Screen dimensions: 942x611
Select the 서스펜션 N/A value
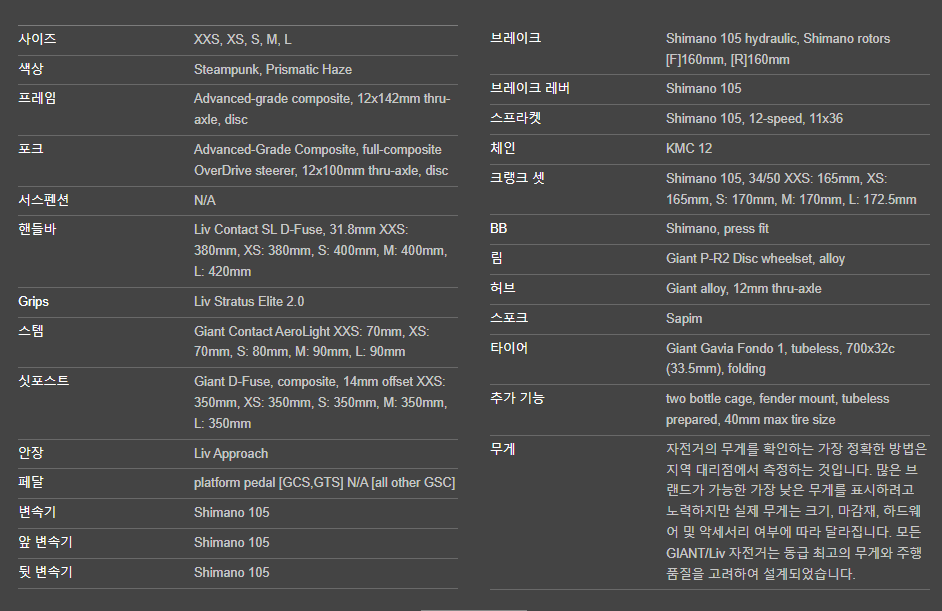(204, 200)
